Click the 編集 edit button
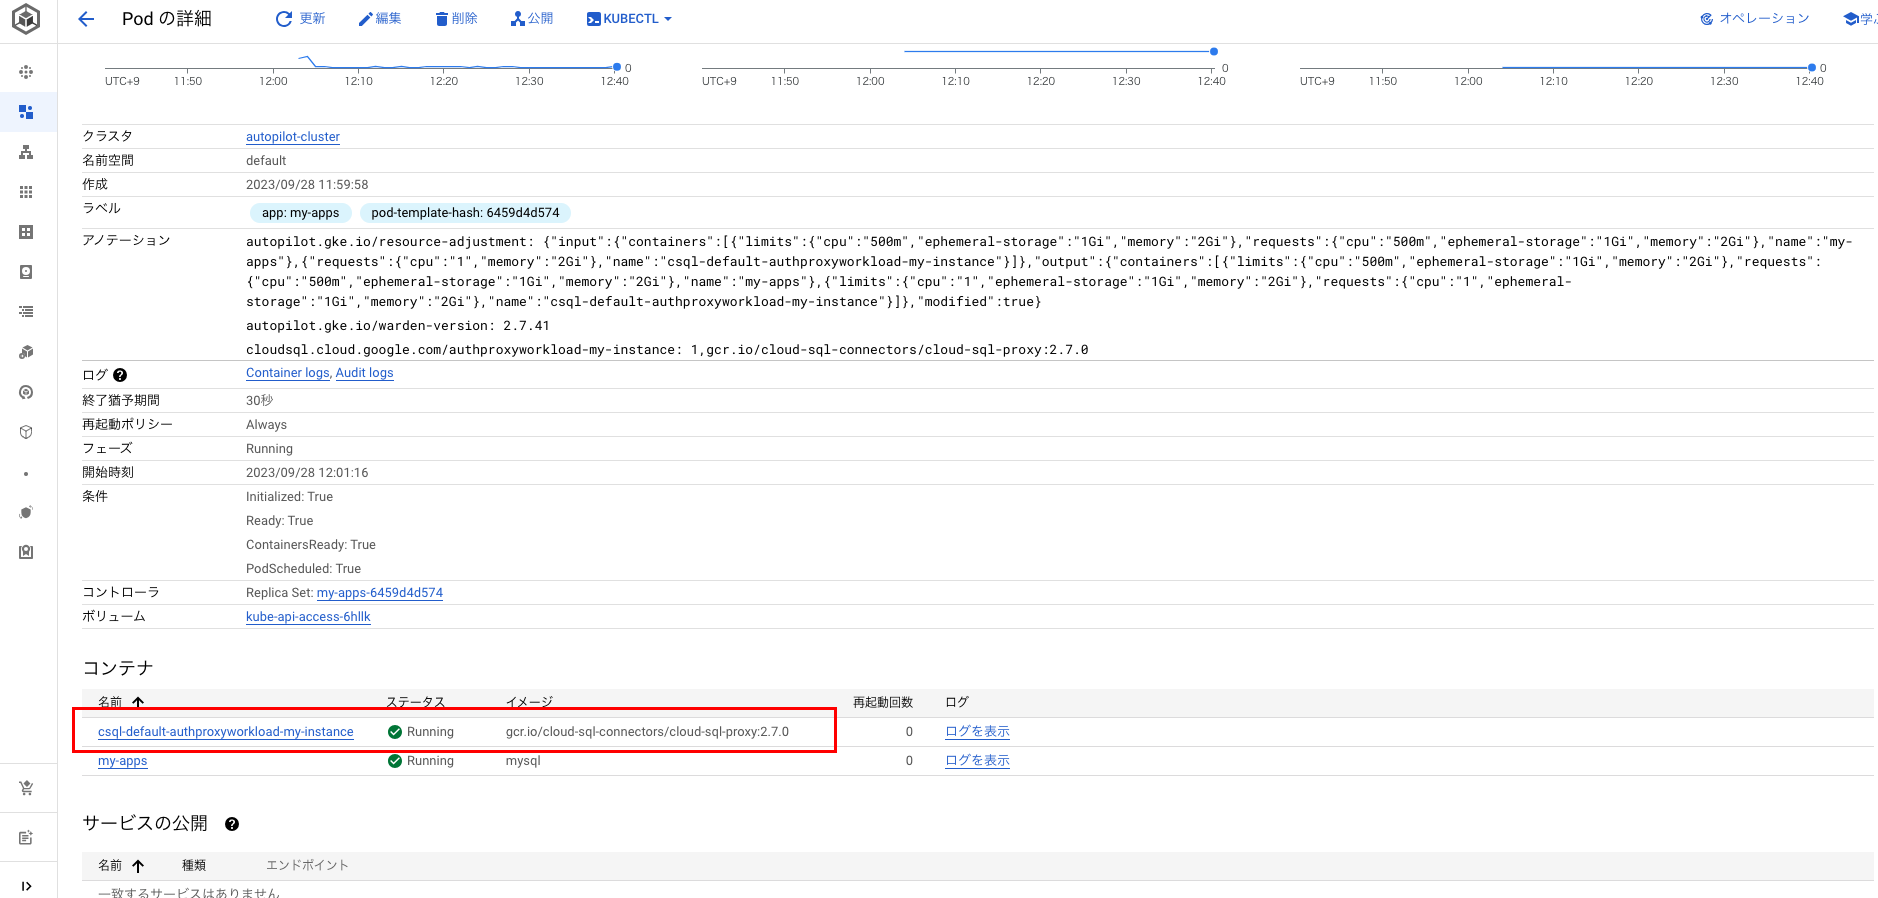 coord(380,19)
